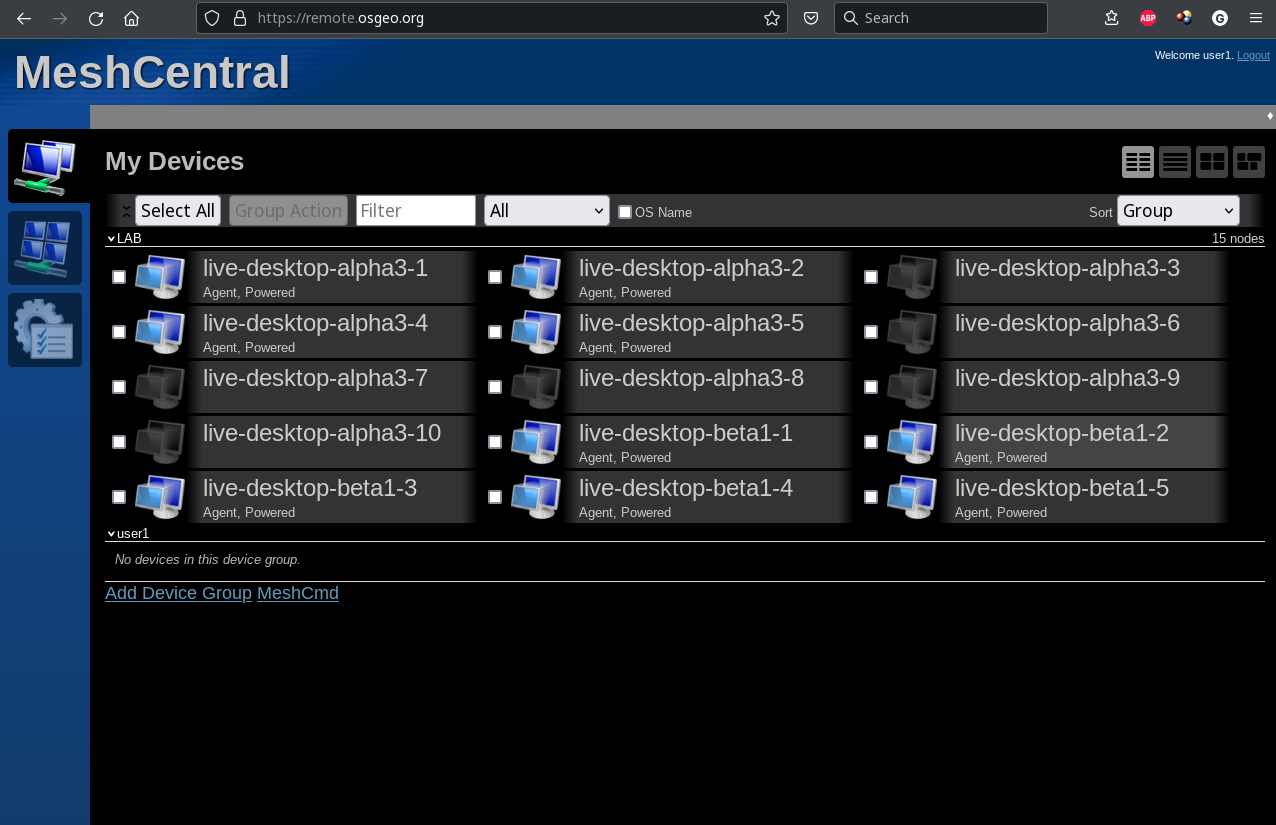The width and height of the screenshot is (1276, 825).
Task: Open the MeshCmd link
Action: 298,593
